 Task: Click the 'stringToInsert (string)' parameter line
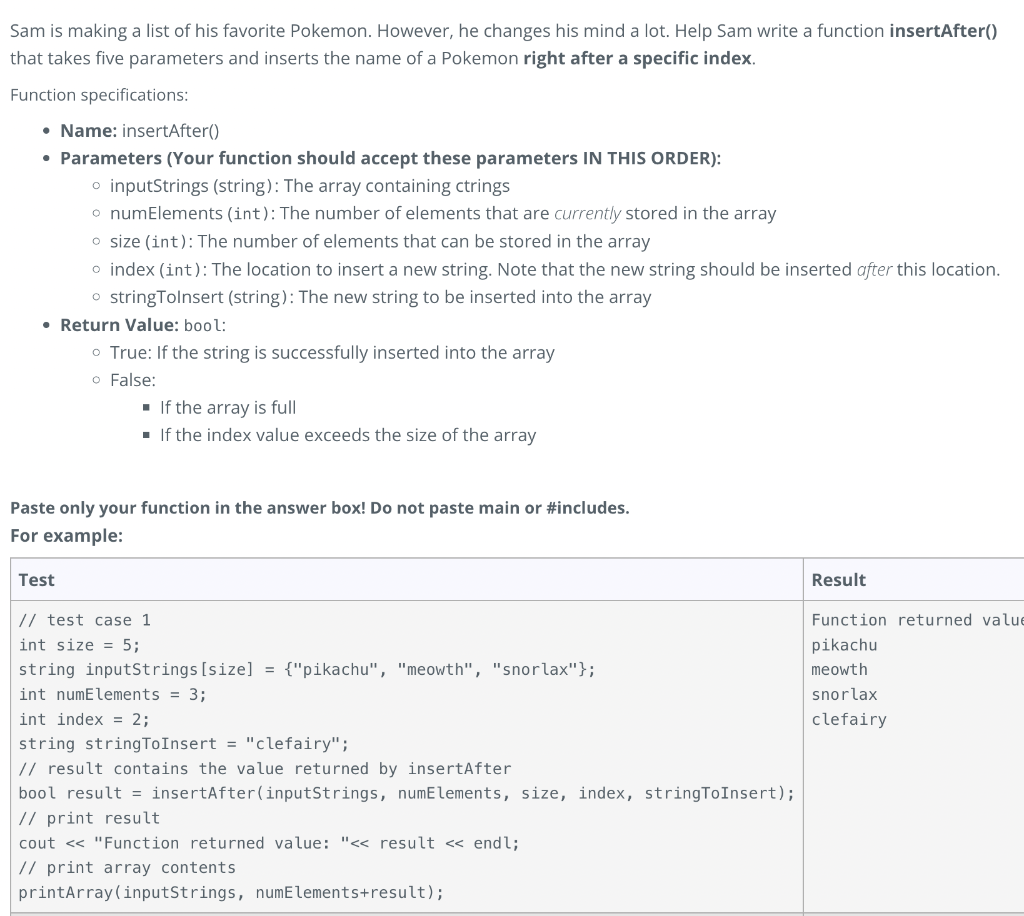(381, 297)
